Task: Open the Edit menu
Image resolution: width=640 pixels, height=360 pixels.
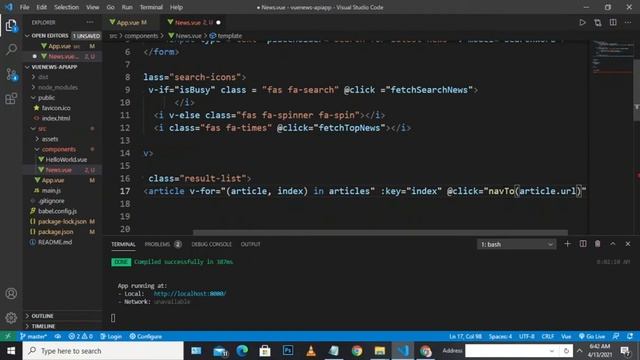Action: coord(42,7)
